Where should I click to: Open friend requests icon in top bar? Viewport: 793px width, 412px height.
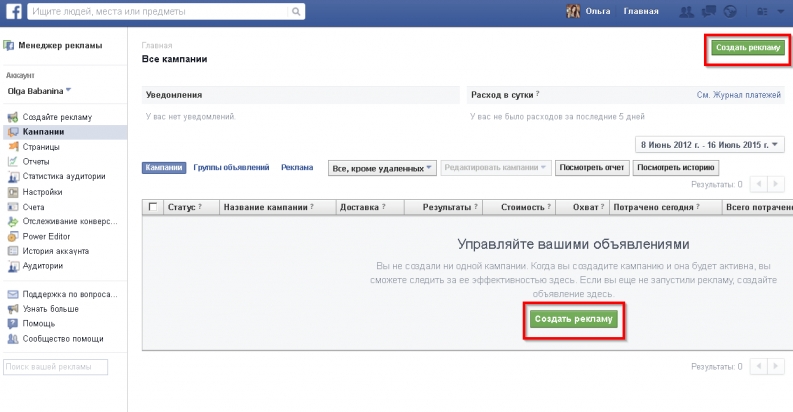point(686,12)
